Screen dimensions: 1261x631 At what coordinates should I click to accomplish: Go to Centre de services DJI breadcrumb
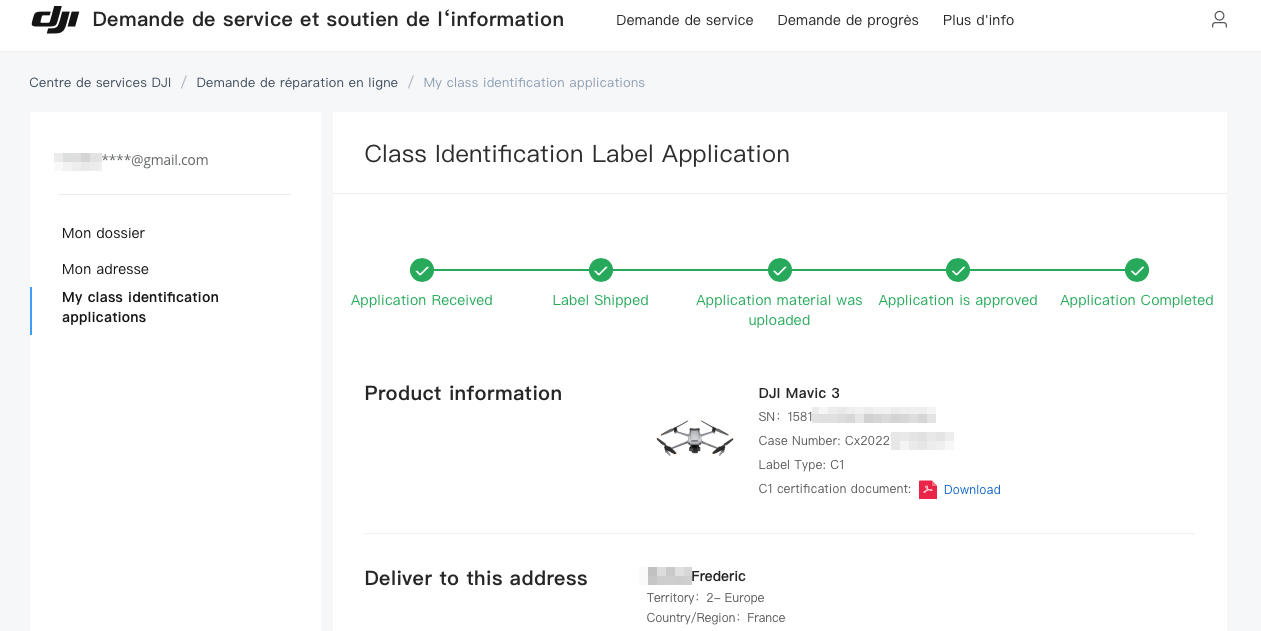[x=100, y=83]
